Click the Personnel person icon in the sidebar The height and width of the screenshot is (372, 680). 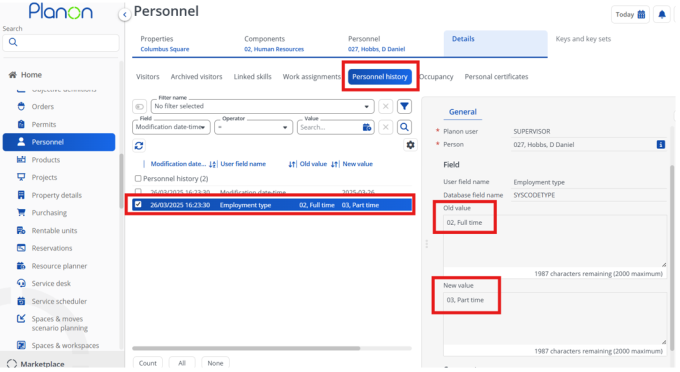(x=21, y=142)
